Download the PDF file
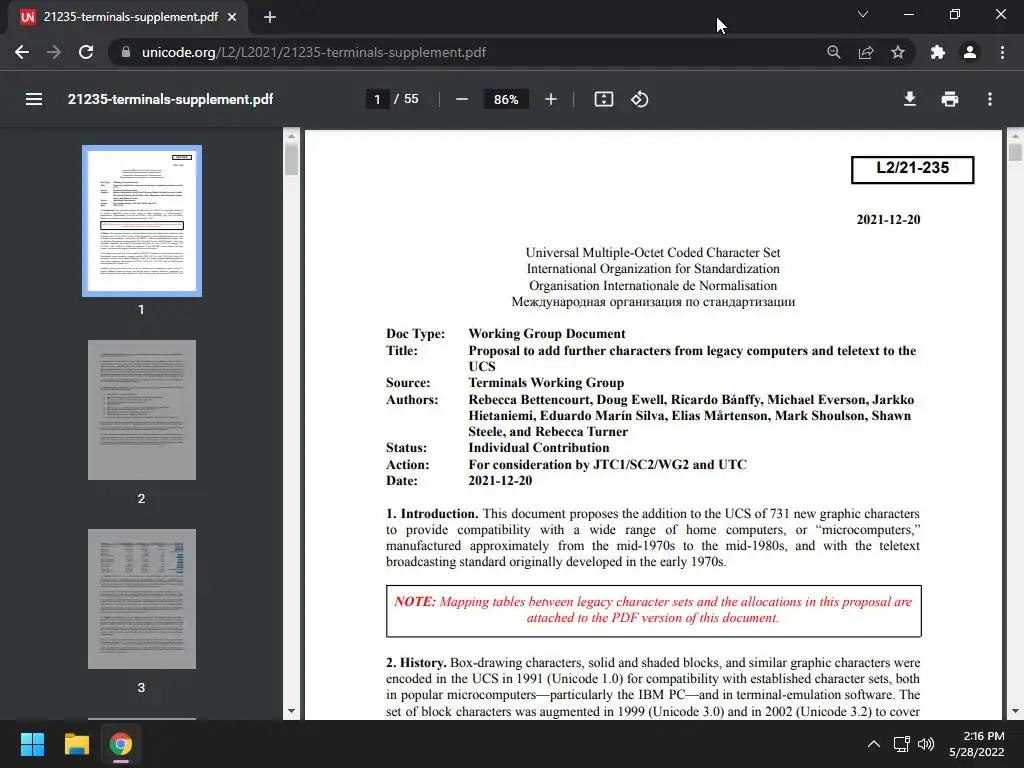1024x768 pixels. [909, 99]
